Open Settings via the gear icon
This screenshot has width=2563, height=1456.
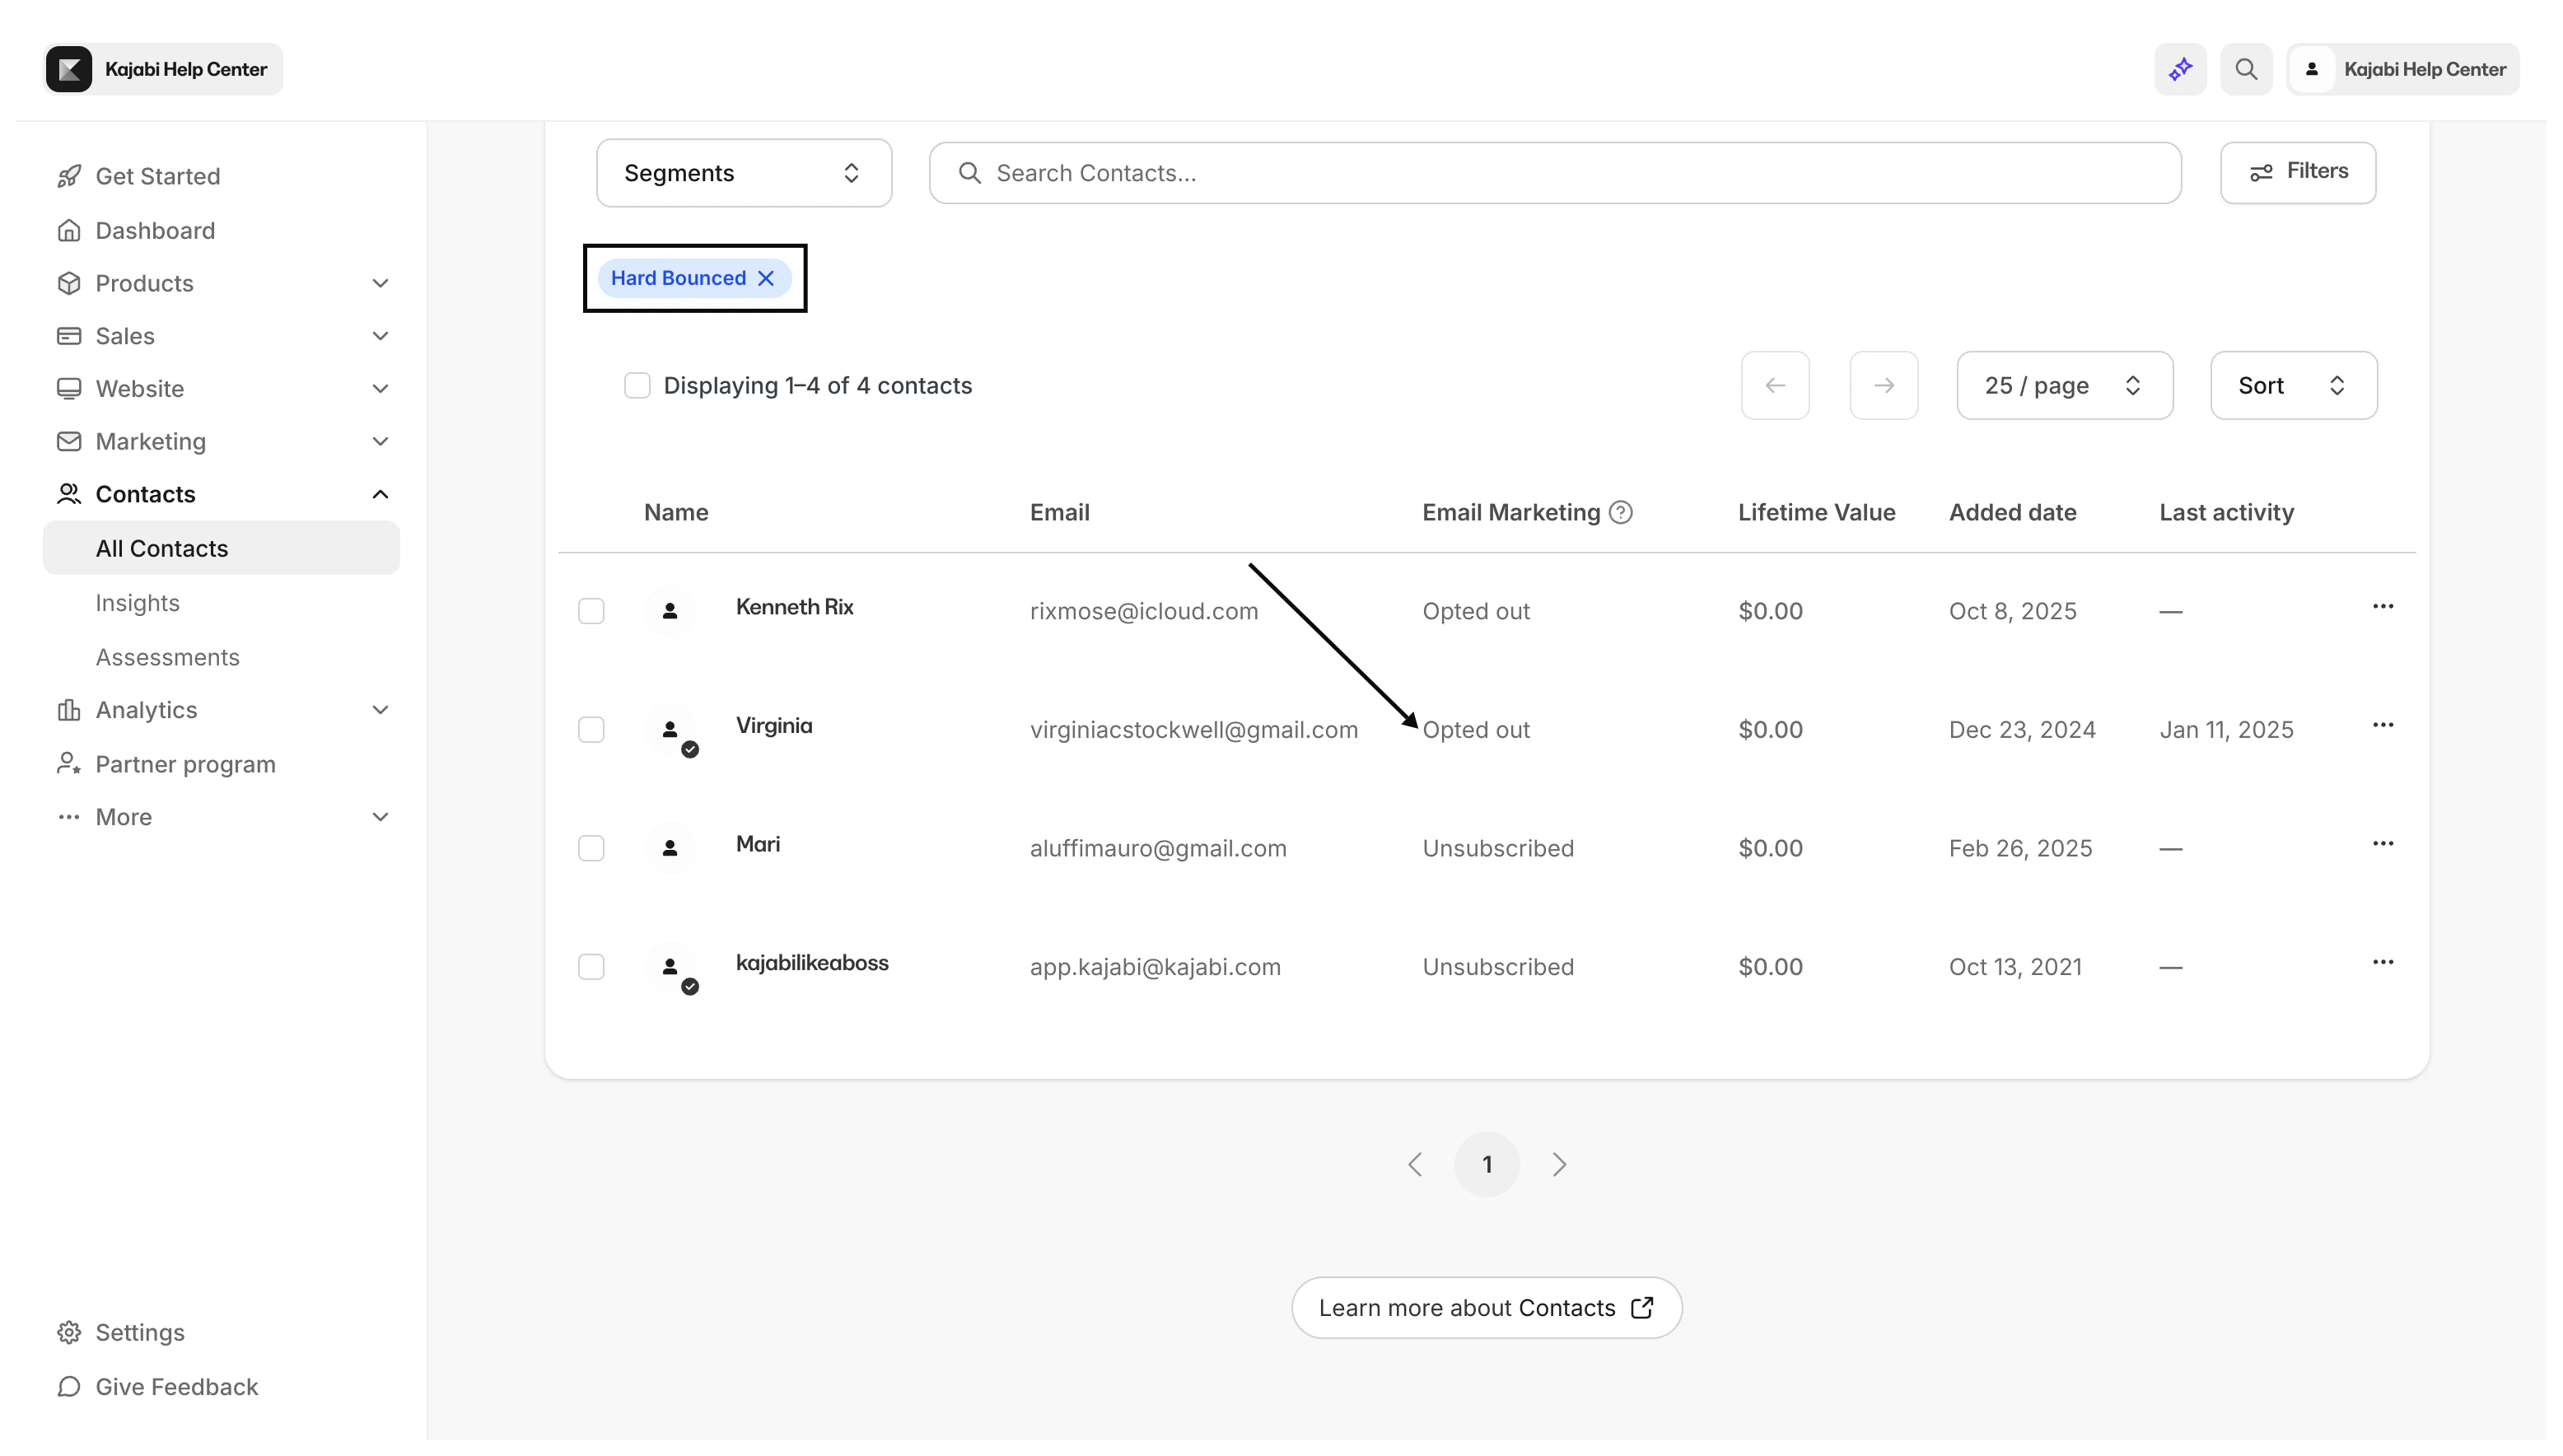tap(68, 1331)
